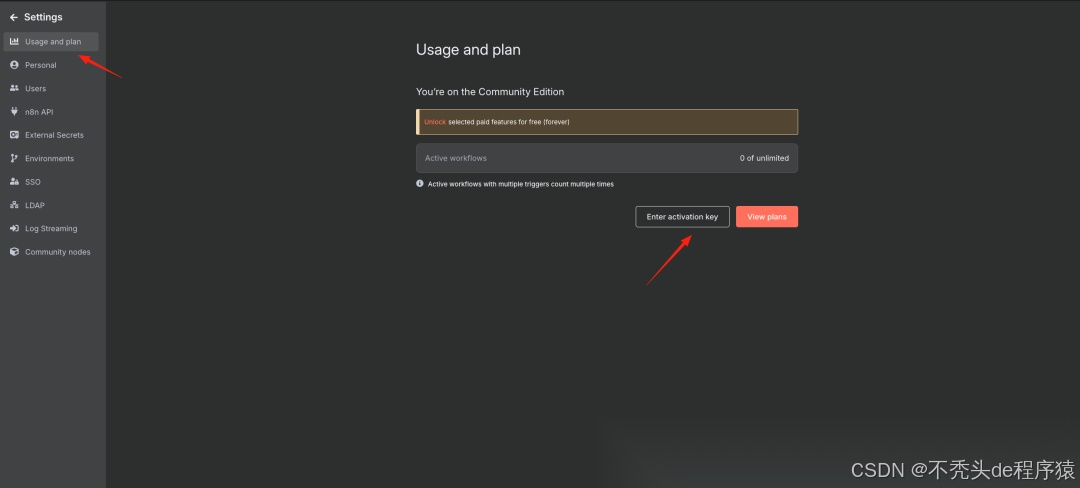The width and height of the screenshot is (1080, 488).
Task: Go to the Personal settings
Action: [52, 65]
